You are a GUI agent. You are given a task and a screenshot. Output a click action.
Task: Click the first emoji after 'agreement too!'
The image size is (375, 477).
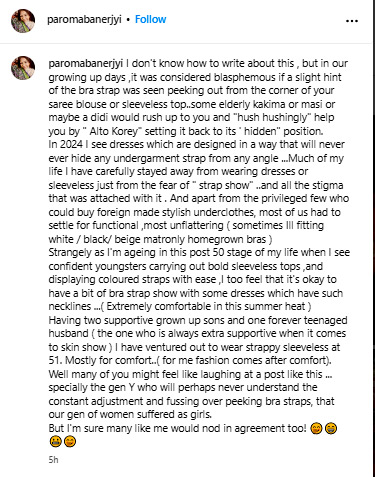[x=316, y=428]
